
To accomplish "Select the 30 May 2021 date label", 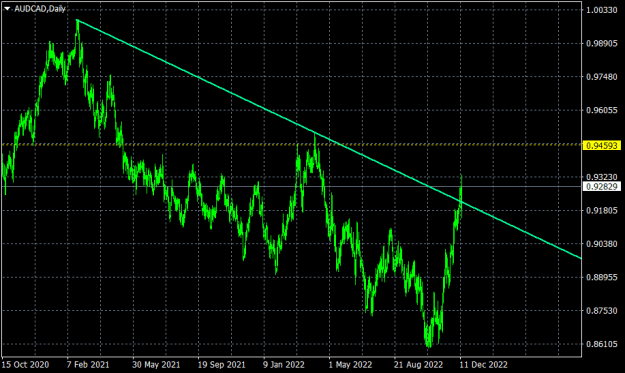I will tap(156, 365).
